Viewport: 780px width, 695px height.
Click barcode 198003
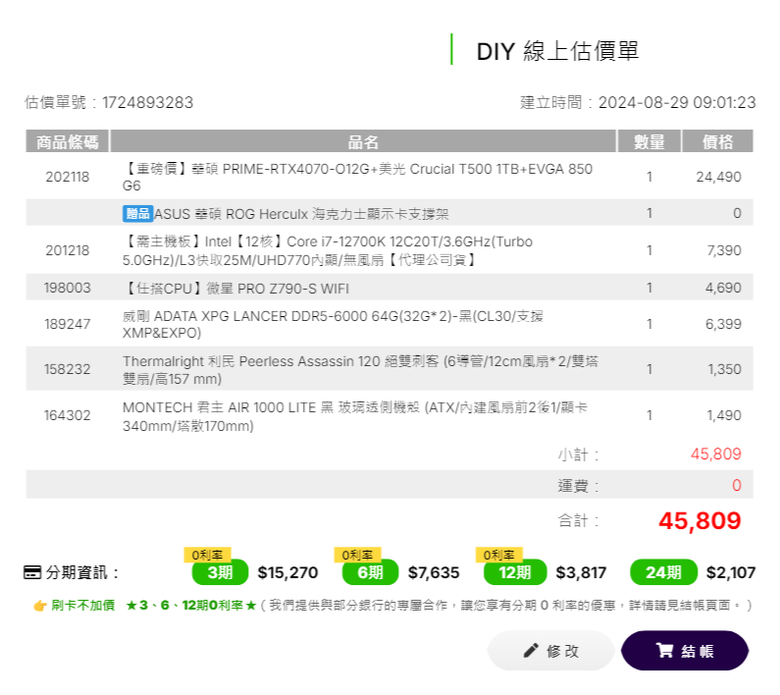click(67, 288)
